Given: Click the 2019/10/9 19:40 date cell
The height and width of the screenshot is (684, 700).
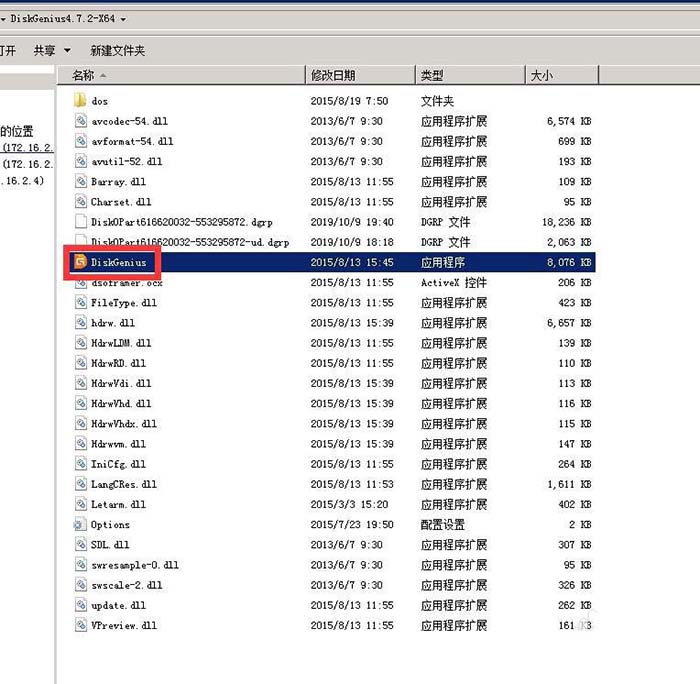Looking at the screenshot, I should pyautogui.click(x=352, y=222).
